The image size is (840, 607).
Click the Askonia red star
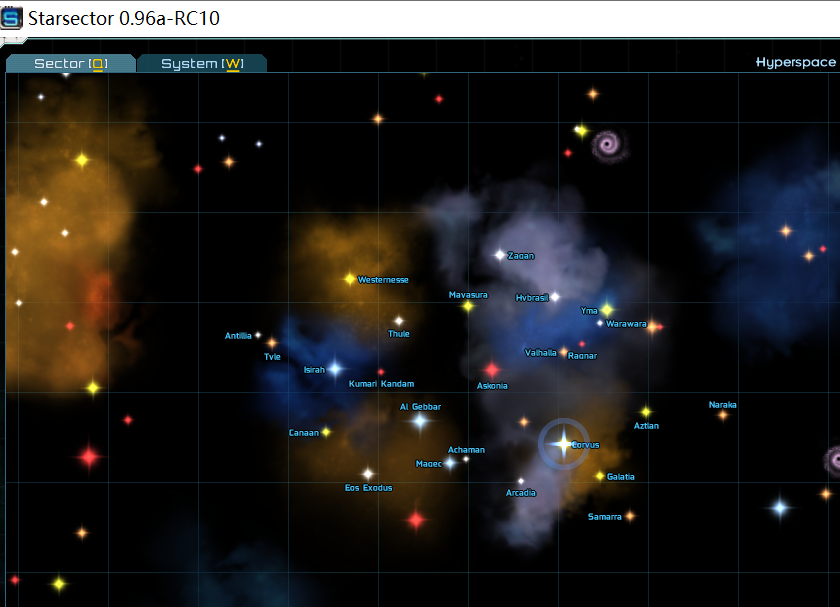click(x=491, y=370)
